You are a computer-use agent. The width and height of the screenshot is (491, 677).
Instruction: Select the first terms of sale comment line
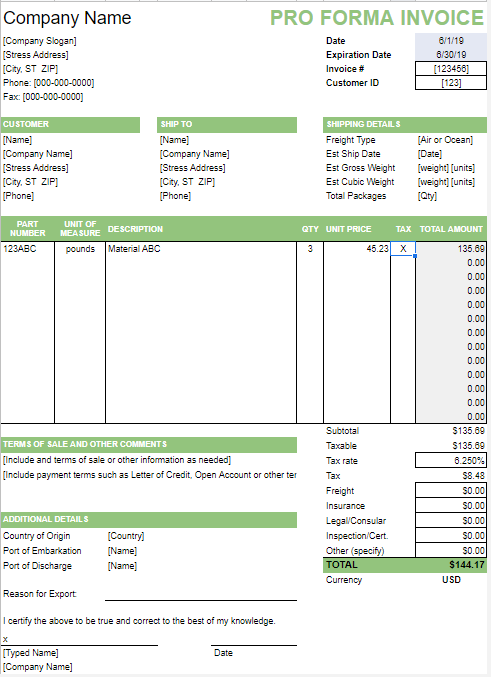point(117,460)
